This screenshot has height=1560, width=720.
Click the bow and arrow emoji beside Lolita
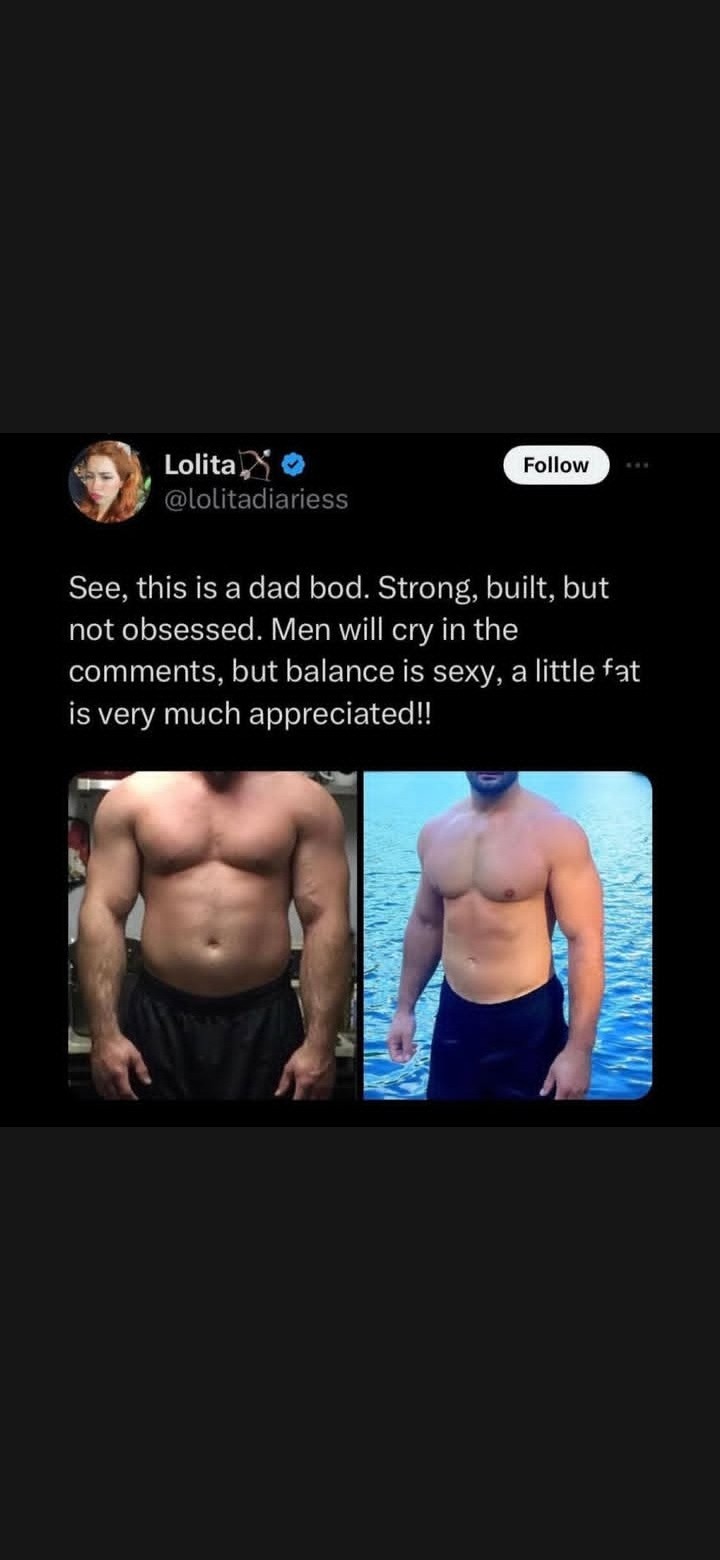pyautogui.click(x=256, y=464)
